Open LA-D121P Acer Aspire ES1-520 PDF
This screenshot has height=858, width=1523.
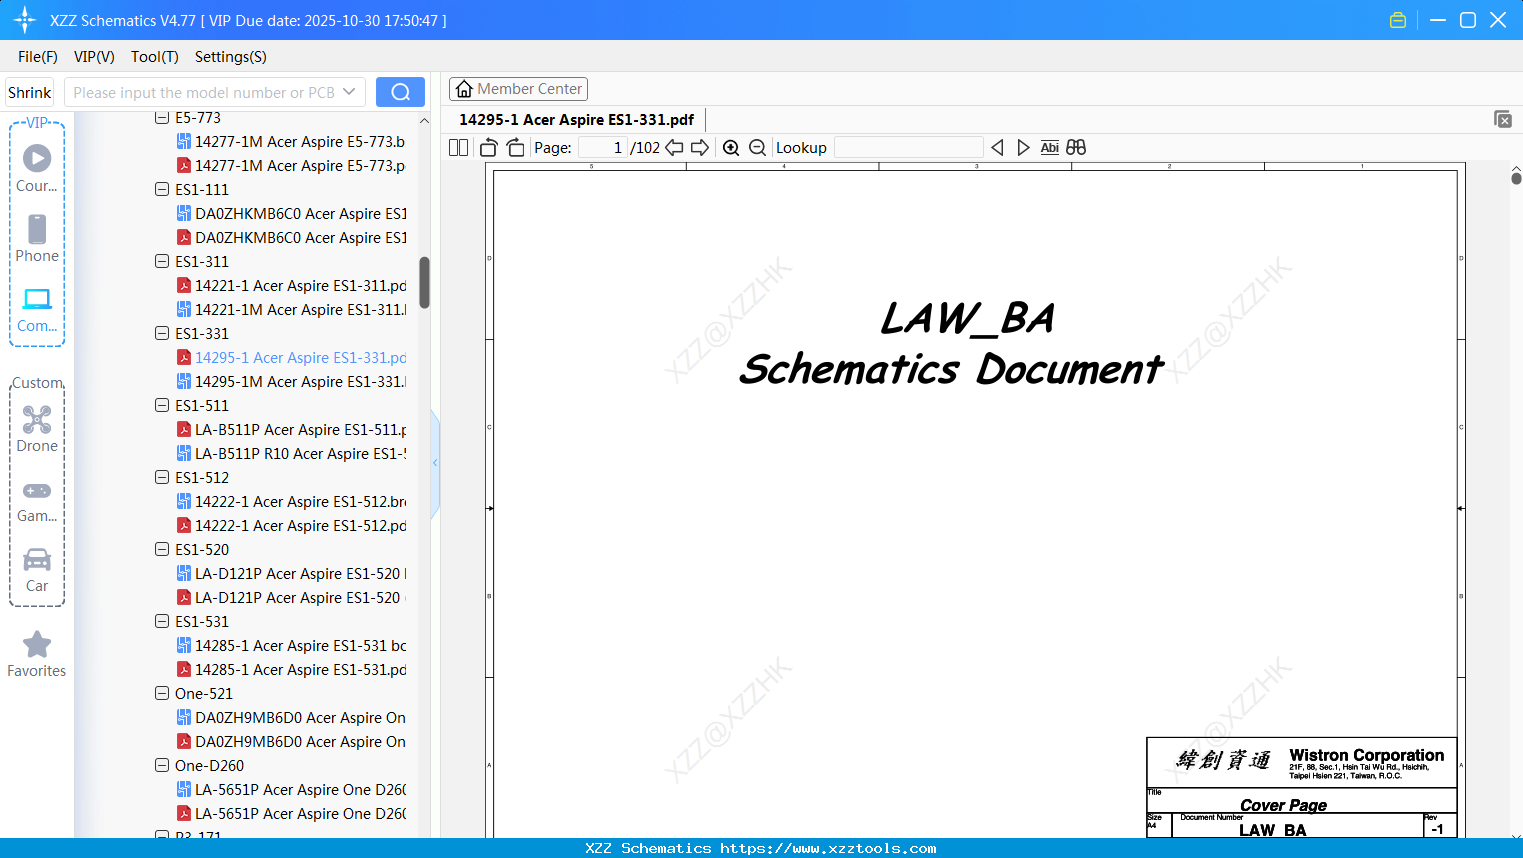point(291,598)
